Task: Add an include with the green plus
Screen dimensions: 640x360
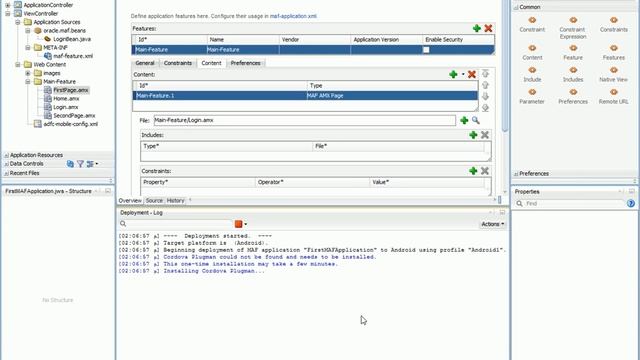Action: (x=473, y=135)
